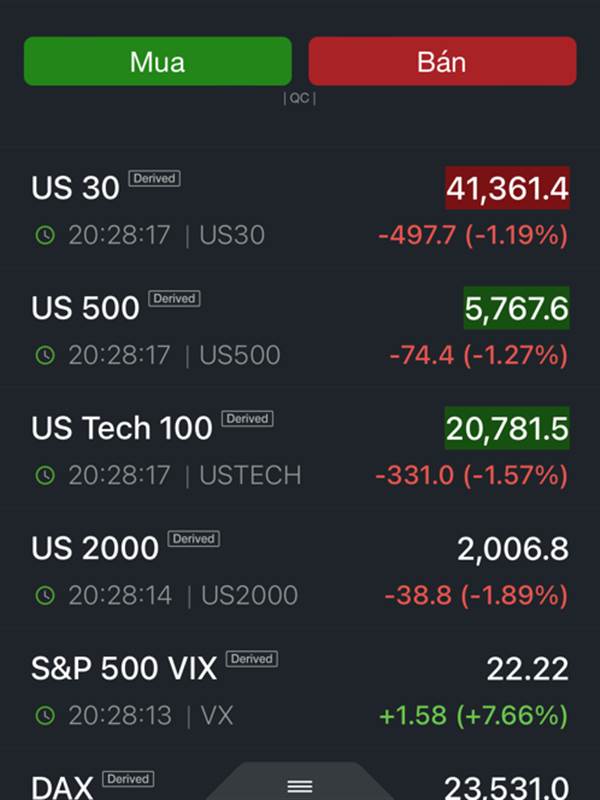The width and height of the screenshot is (600, 800).
Task: Expand the bottom drawer handle with three lines
Action: [299, 785]
